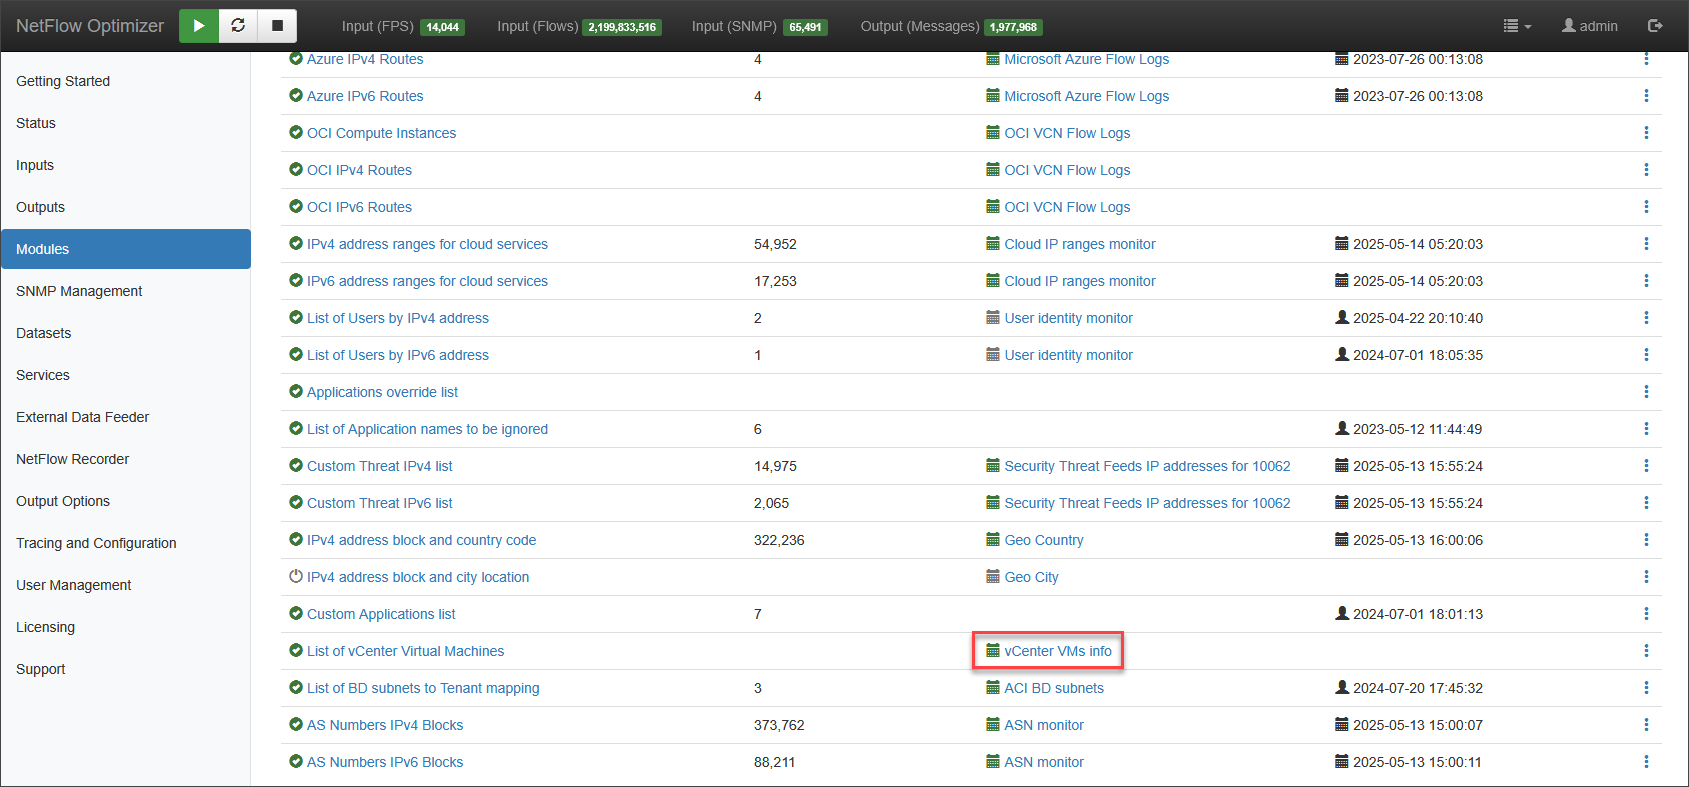The height and width of the screenshot is (787, 1689).
Task: Click the power status icon for IPv4 city location
Action: click(x=296, y=576)
